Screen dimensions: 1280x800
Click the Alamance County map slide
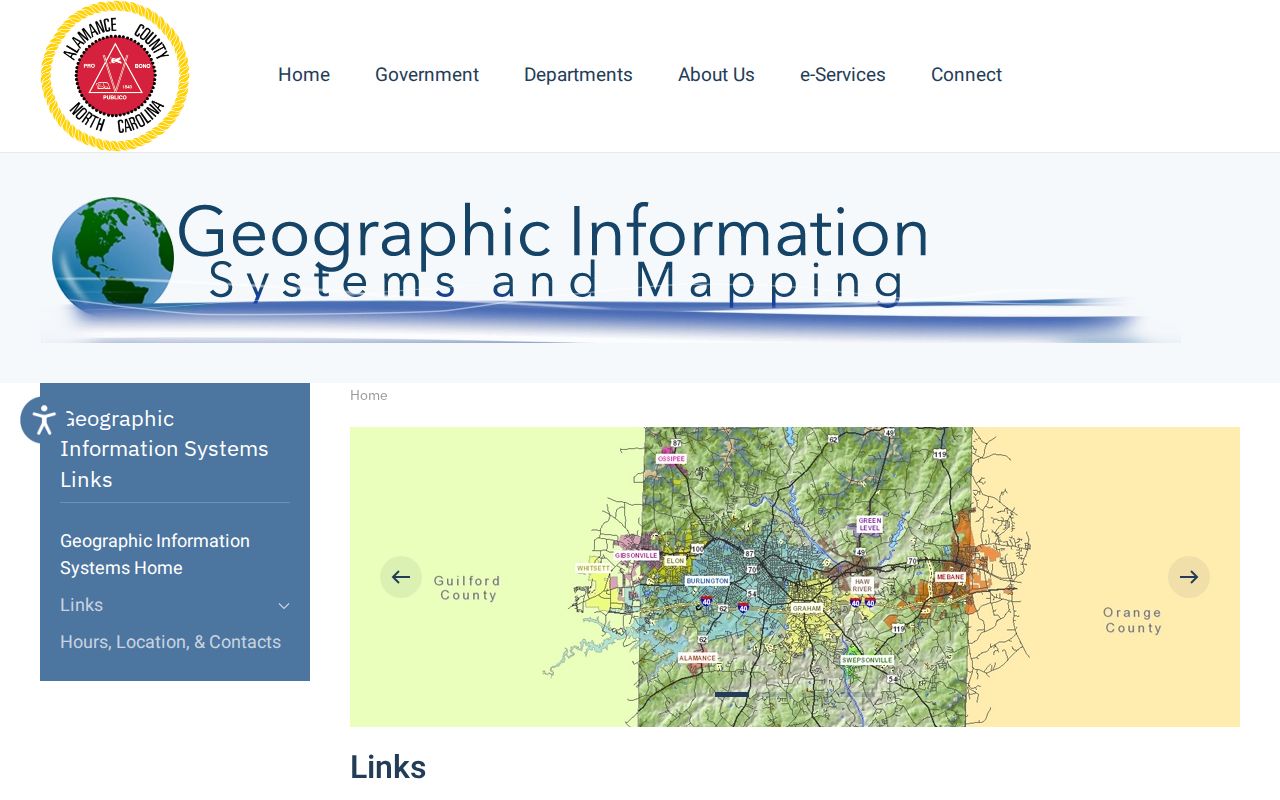795,577
